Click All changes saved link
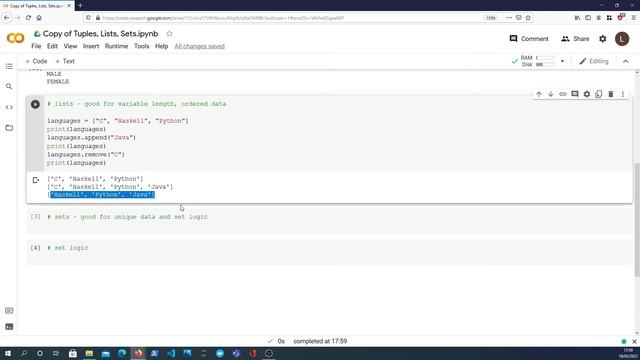 click(200, 46)
